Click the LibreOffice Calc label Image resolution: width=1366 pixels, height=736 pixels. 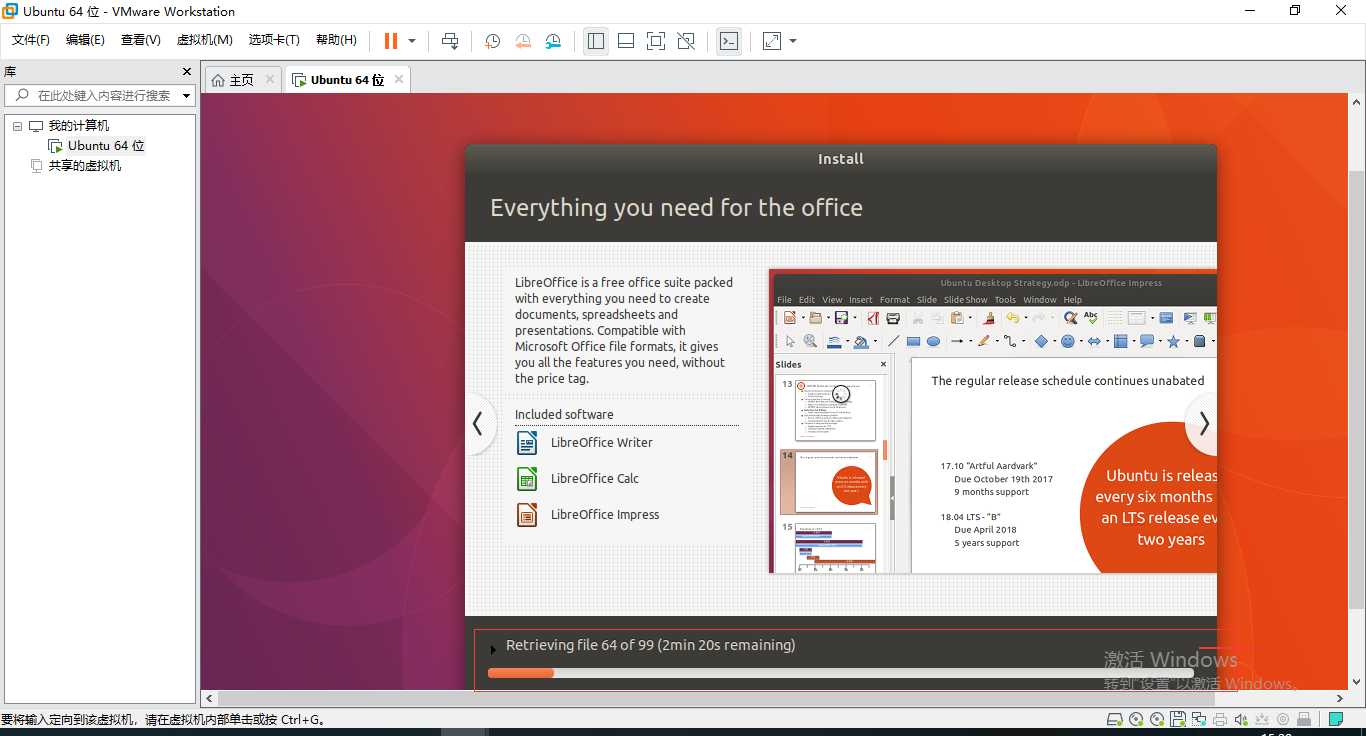point(594,479)
